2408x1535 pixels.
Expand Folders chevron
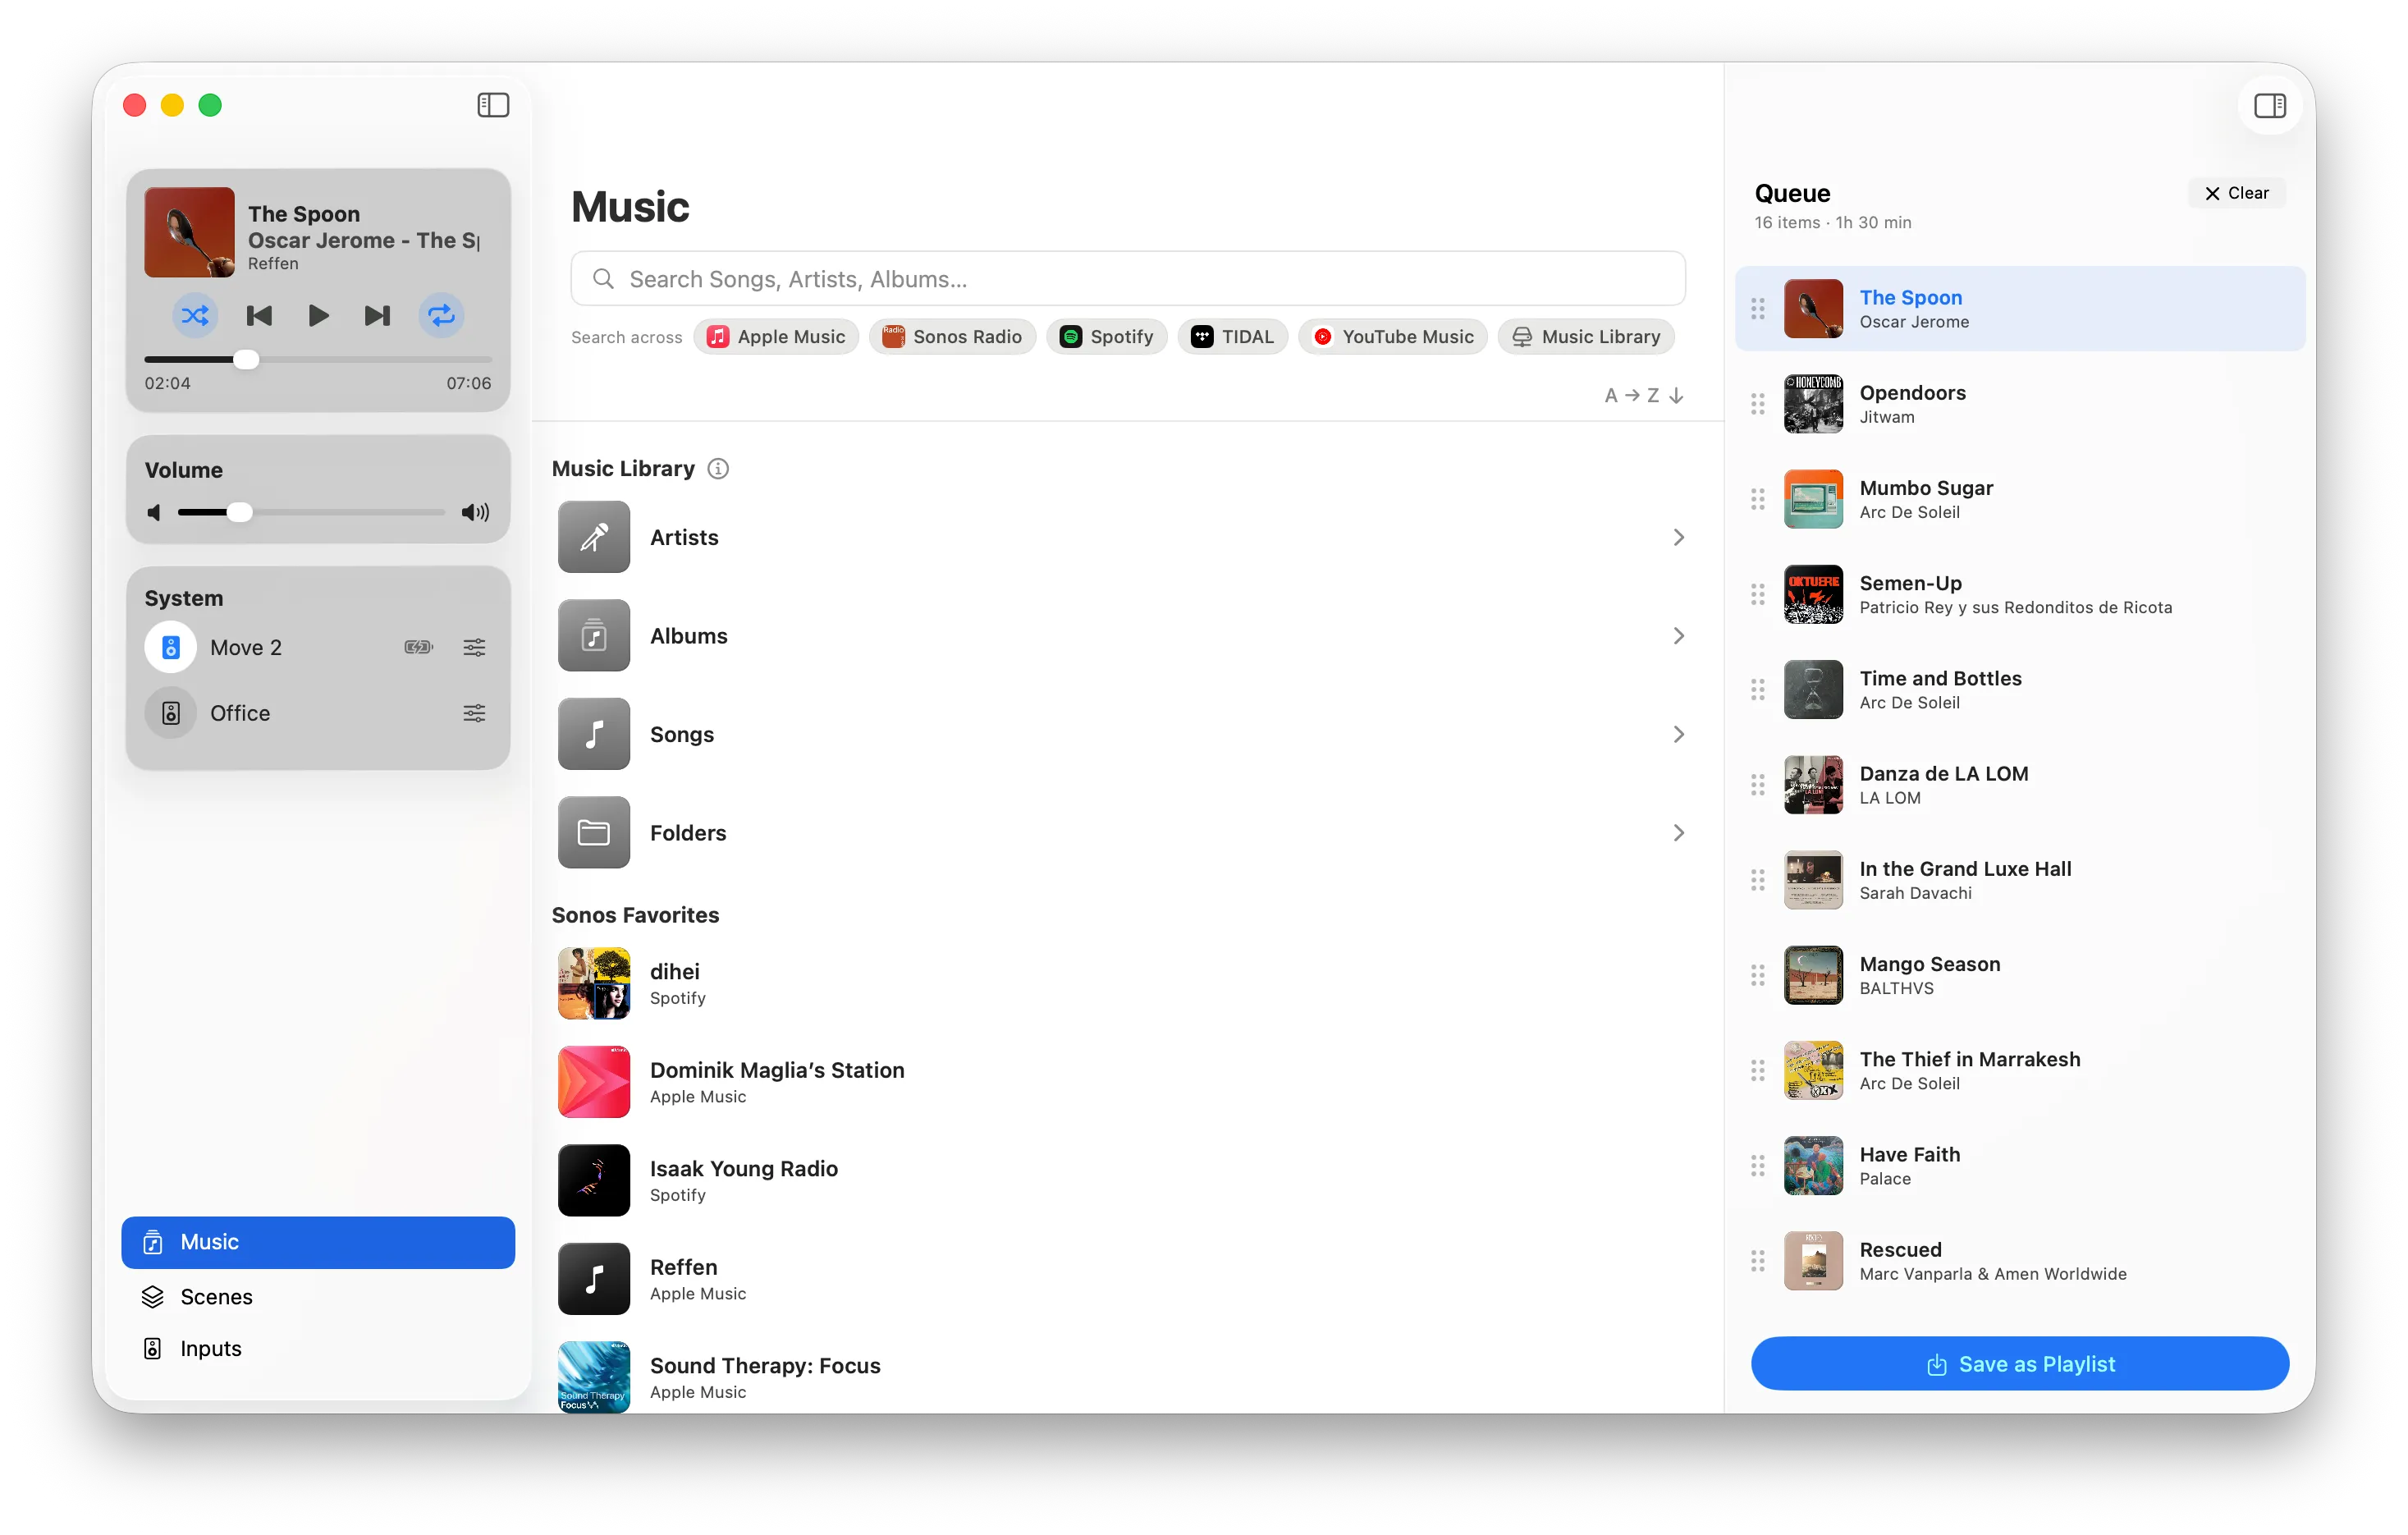tap(1679, 833)
